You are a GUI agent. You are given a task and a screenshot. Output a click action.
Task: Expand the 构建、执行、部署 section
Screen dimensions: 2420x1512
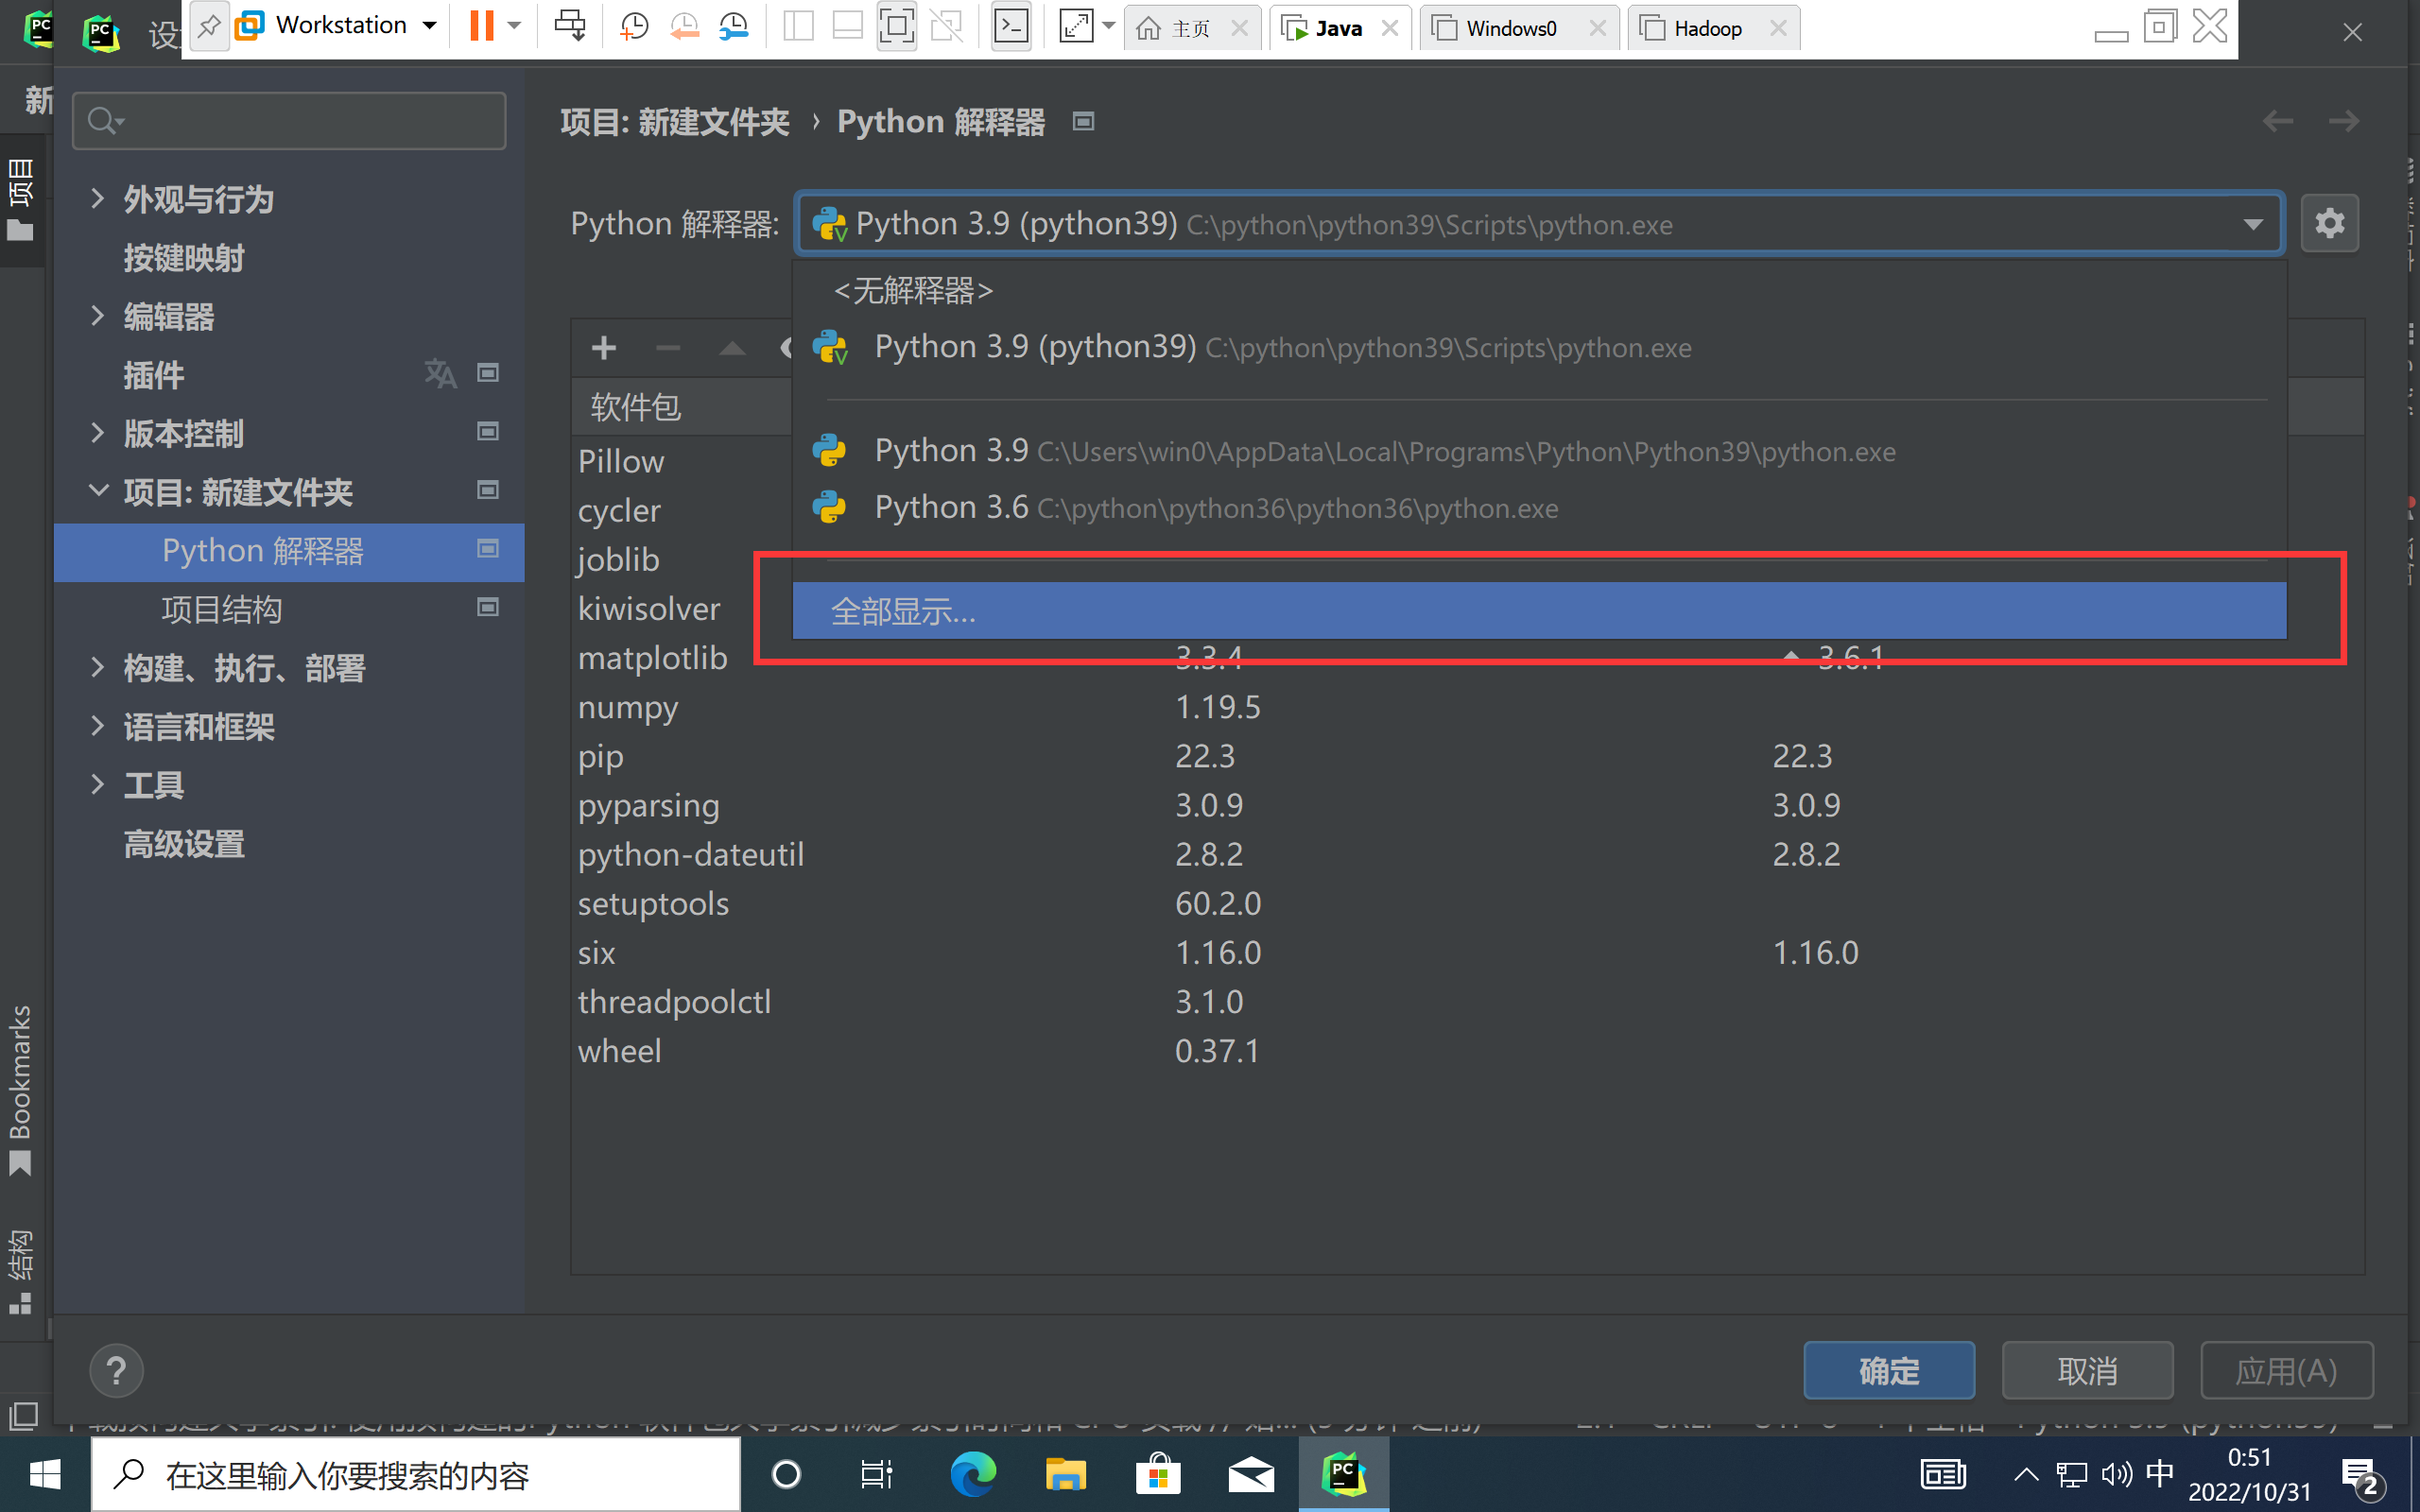[97, 667]
